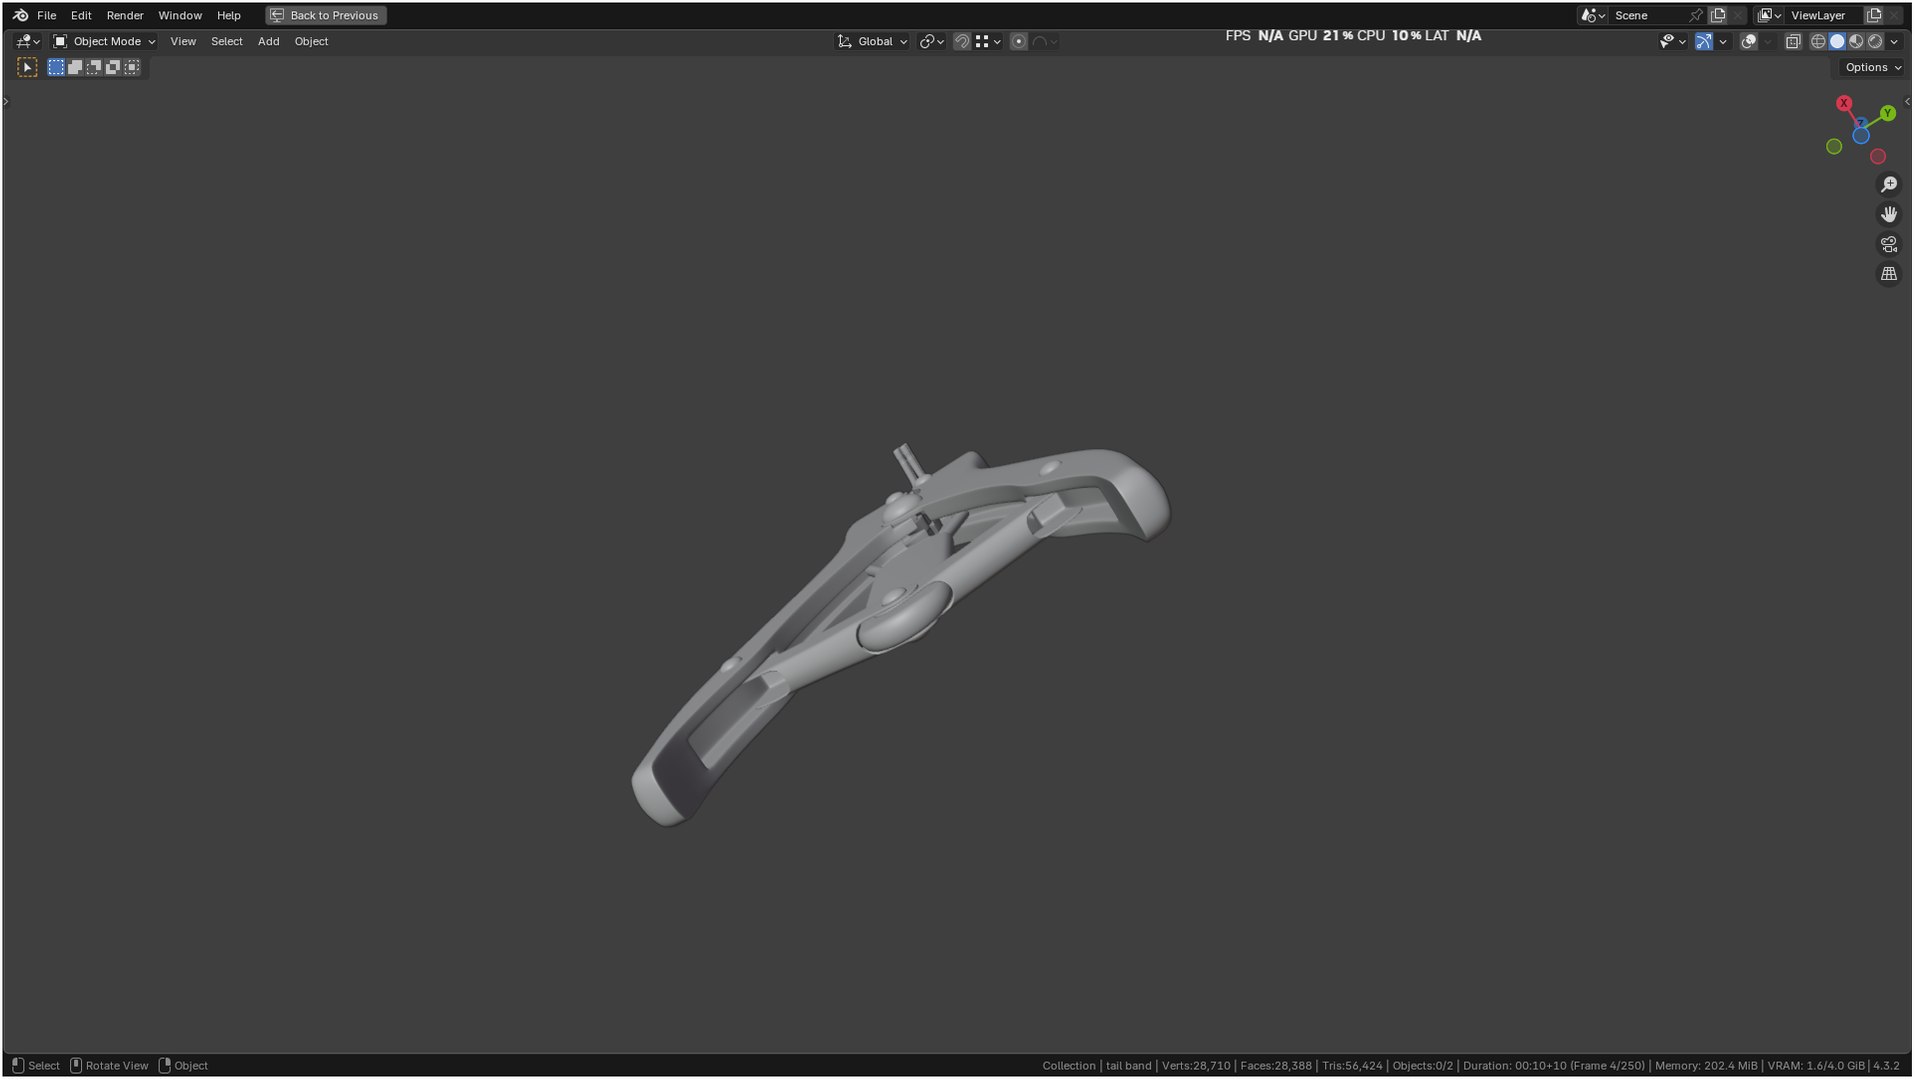Open the Options dropdown
The image size is (1915, 1080).
1872,67
